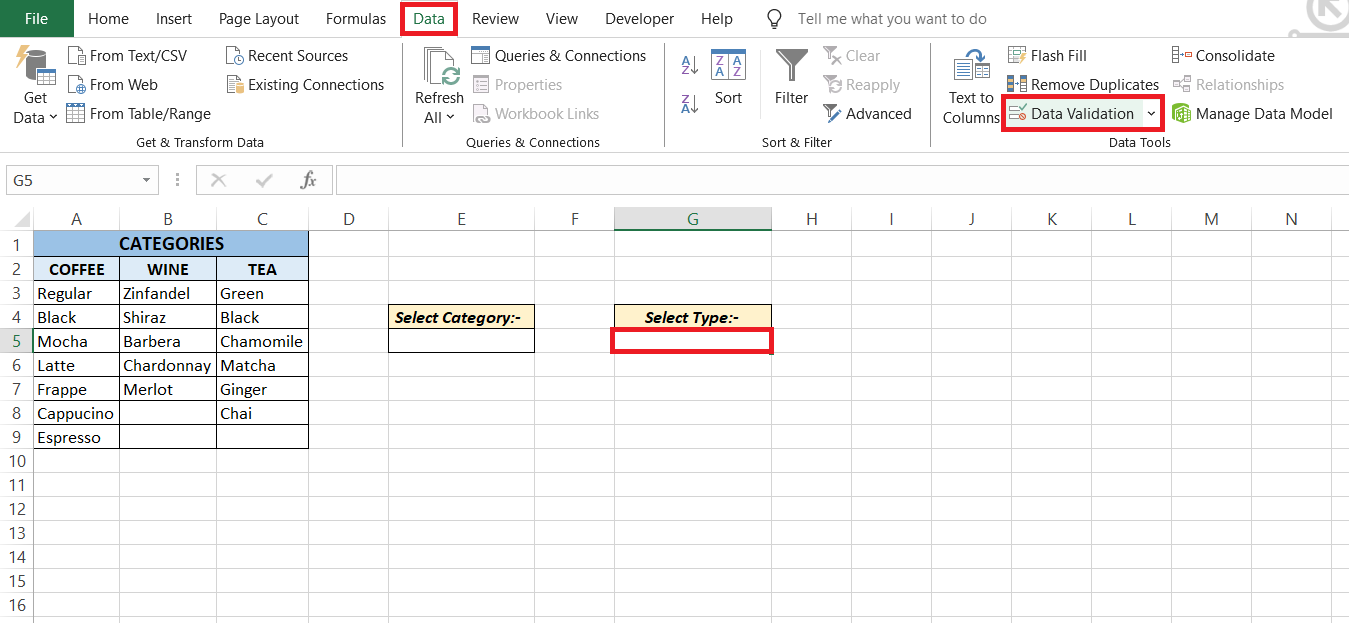Click the COFFEE column heading cell
This screenshot has width=1349, height=623.
coord(76,269)
